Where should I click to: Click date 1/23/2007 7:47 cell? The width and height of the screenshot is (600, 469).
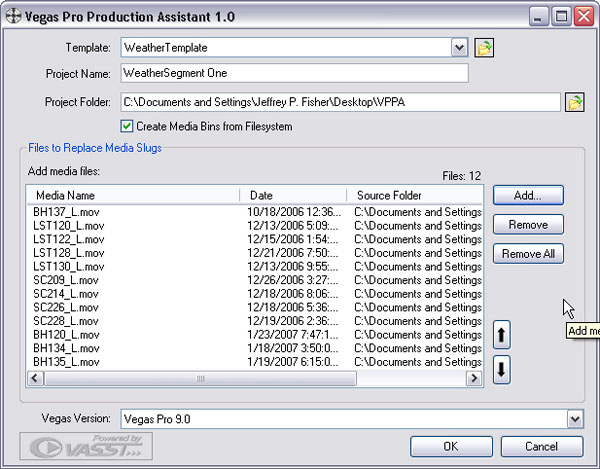pos(293,335)
